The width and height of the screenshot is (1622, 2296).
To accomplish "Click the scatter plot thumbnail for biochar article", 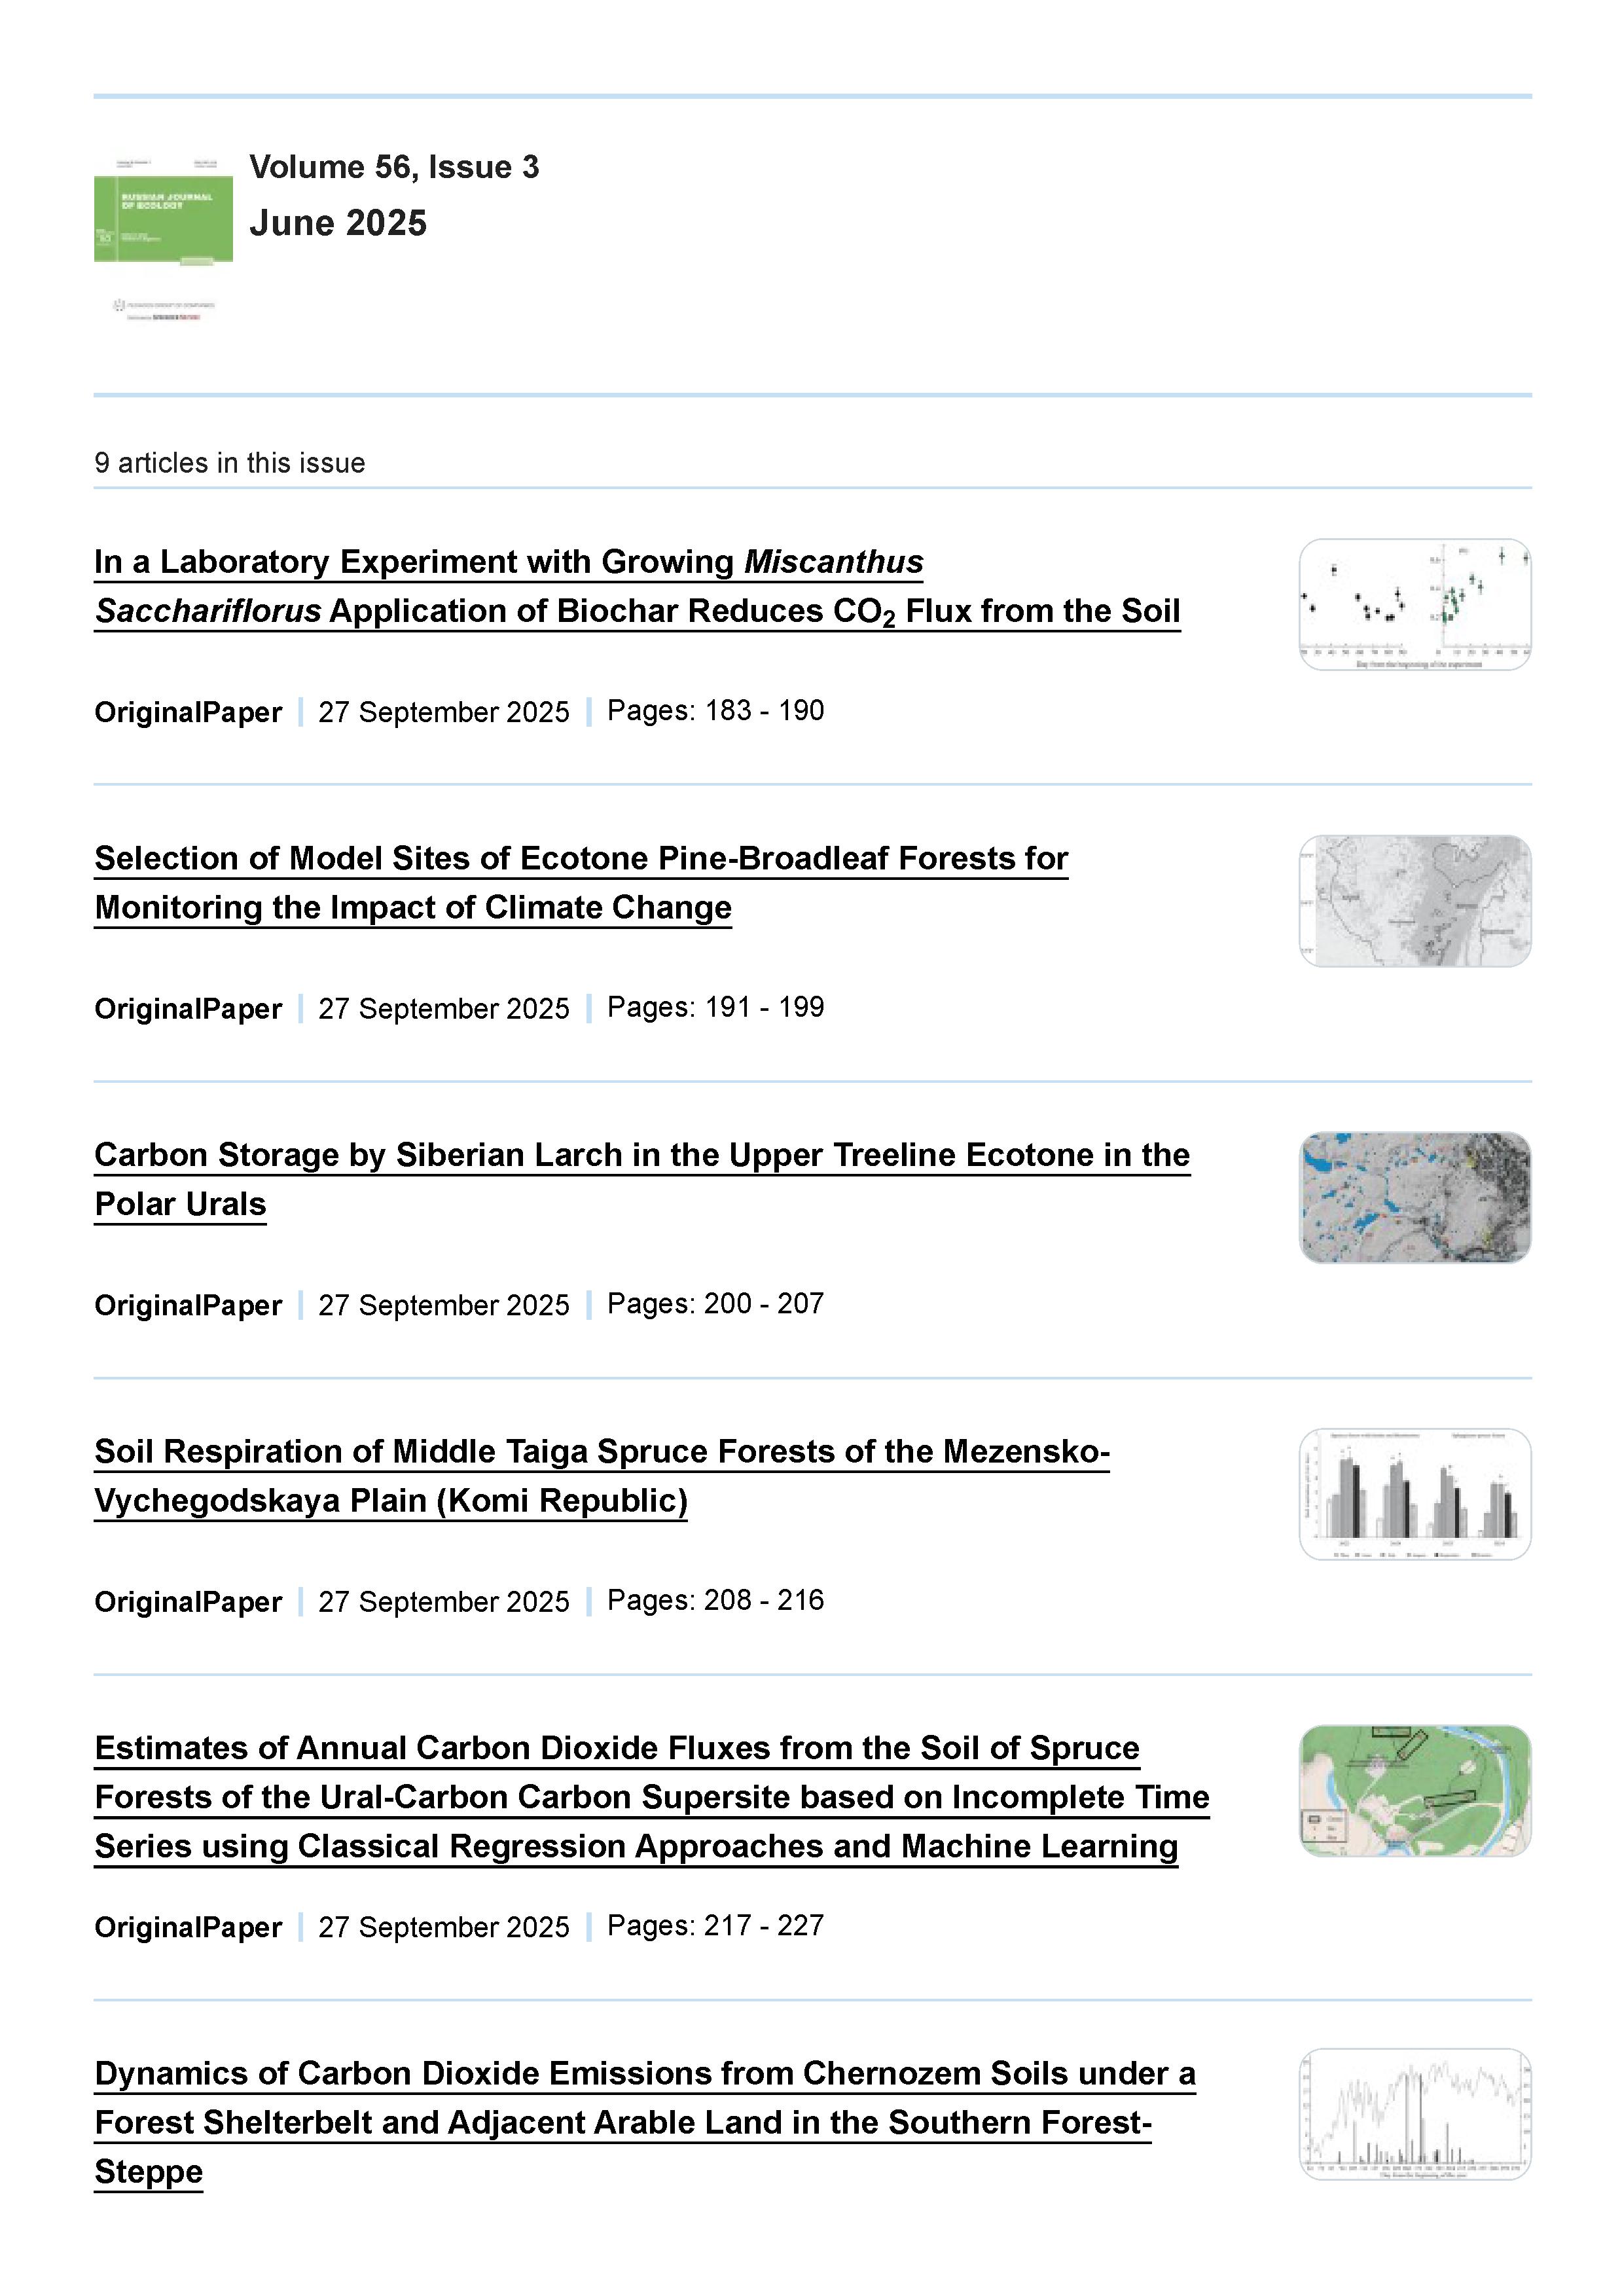I will 1414,604.
